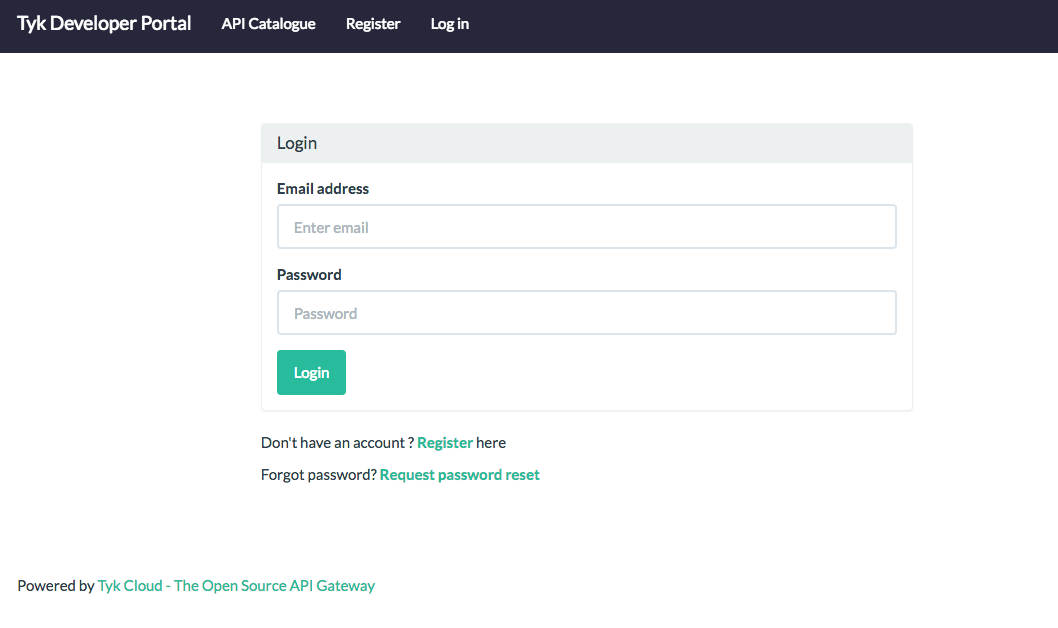Open the Request password reset link

pyautogui.click(x=459, y=474)
